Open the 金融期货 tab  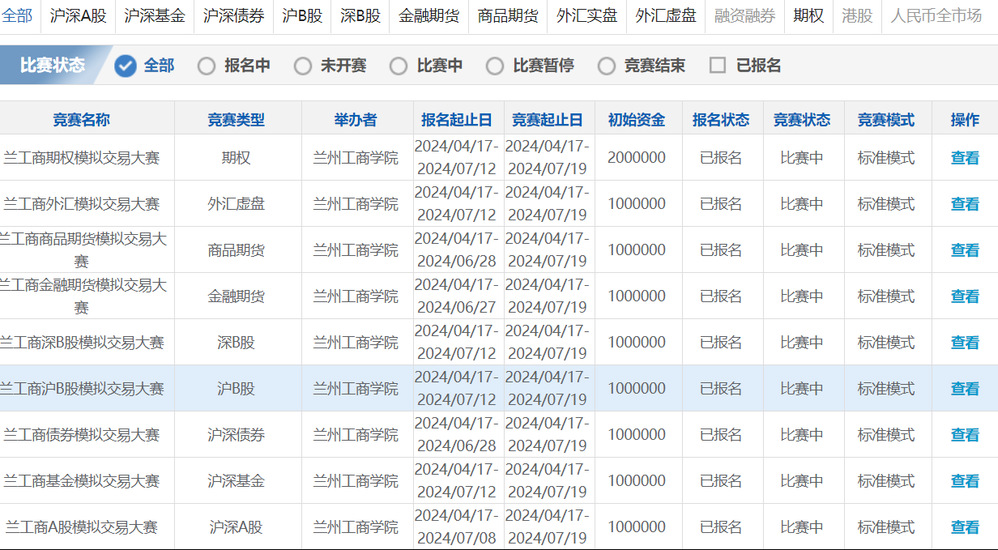[429, 16]
